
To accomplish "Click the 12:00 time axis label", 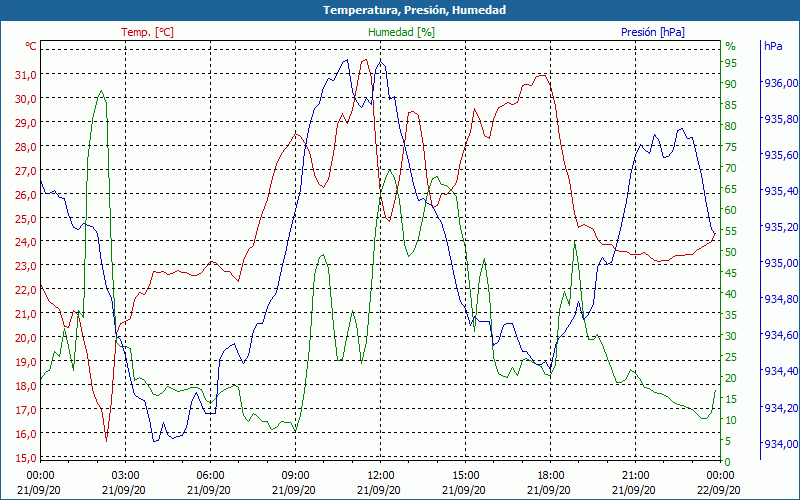I will pyautogui.click(x=380, y=476).
